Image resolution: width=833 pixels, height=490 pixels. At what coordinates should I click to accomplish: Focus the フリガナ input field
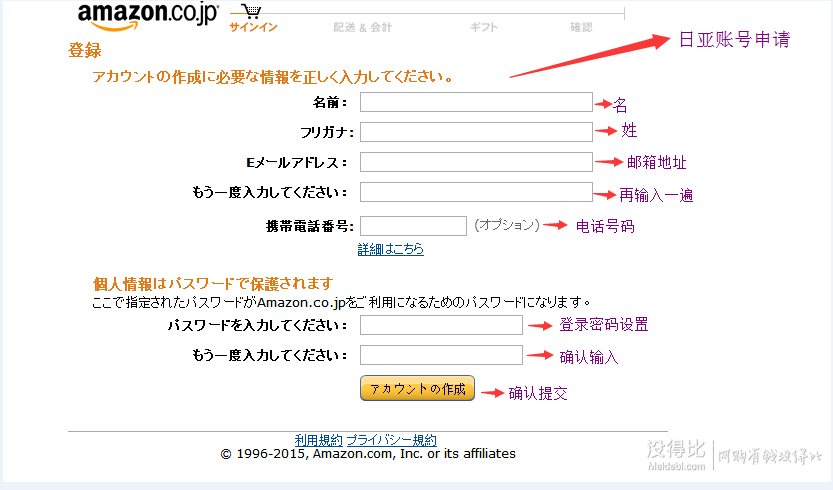pos(476,132)
